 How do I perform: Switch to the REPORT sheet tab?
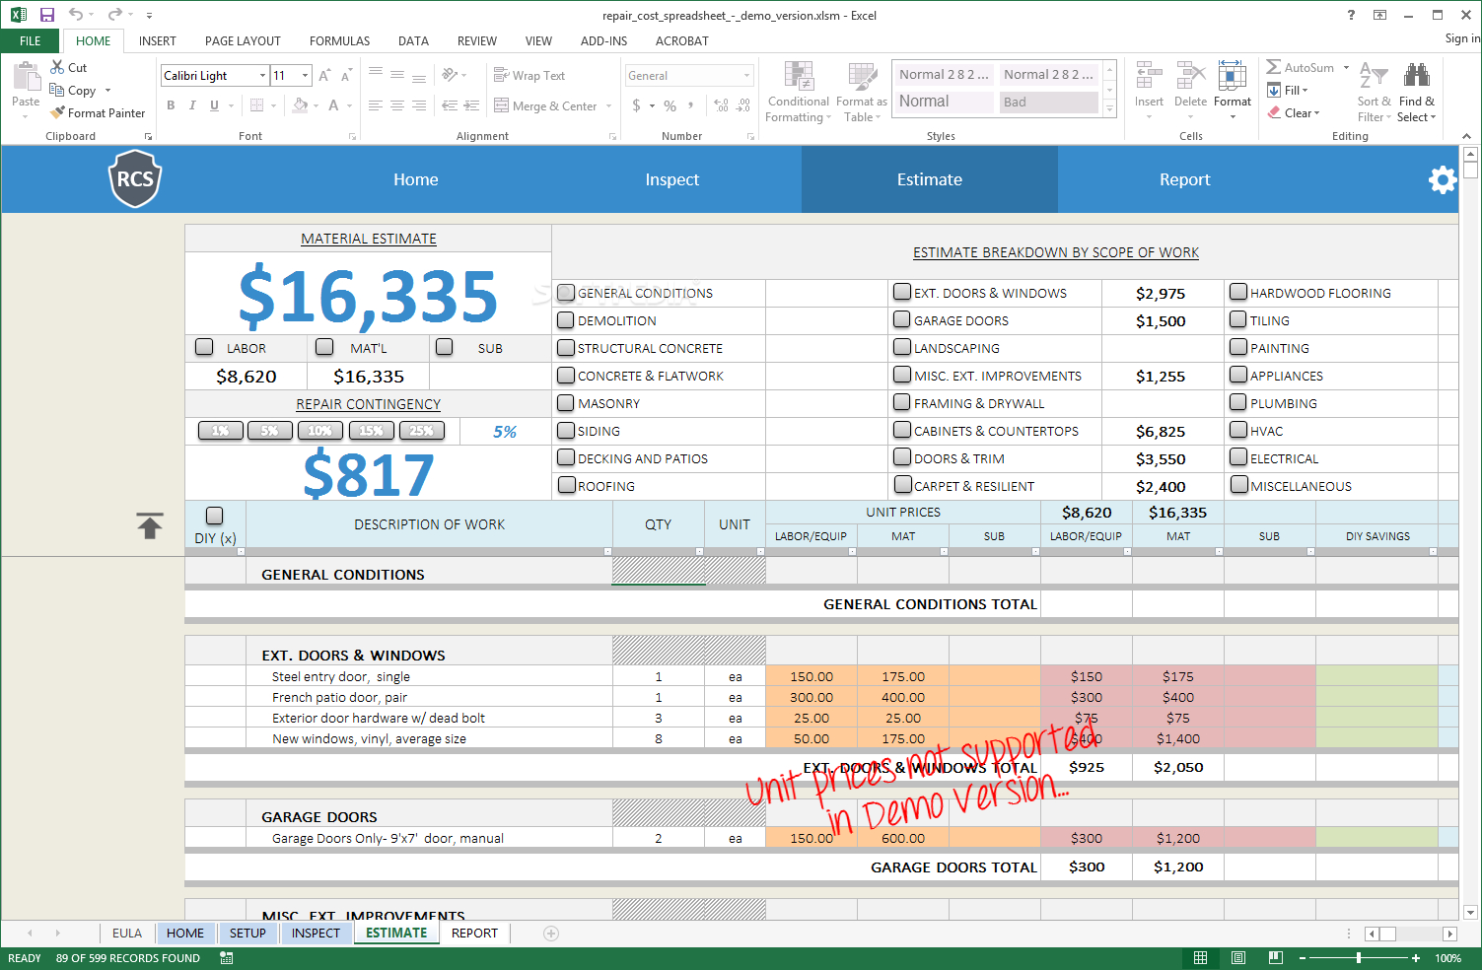click(x=474, y=932)
